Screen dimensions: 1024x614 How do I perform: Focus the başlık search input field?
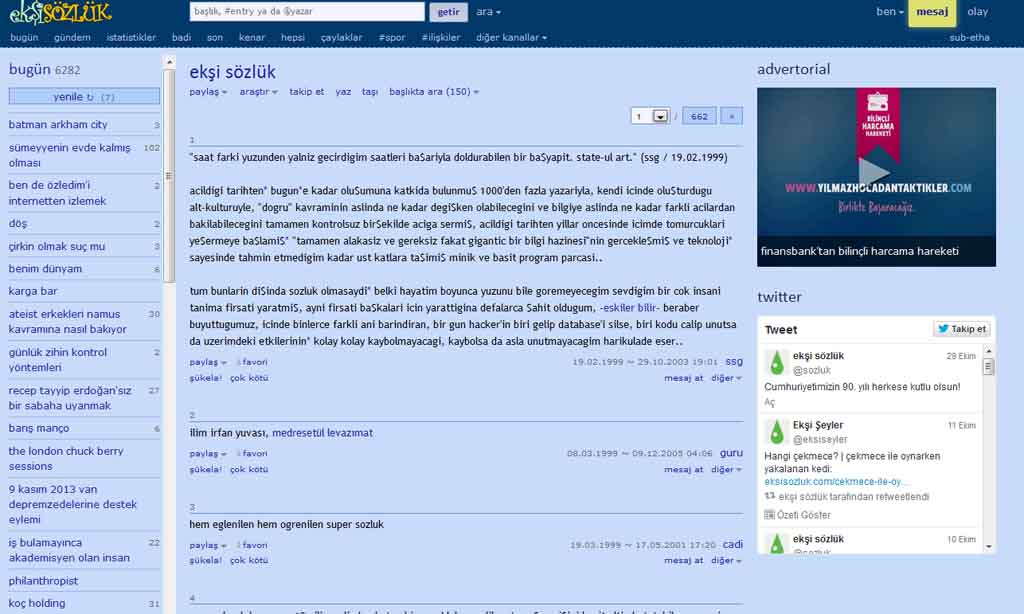[x=307, y=12]
